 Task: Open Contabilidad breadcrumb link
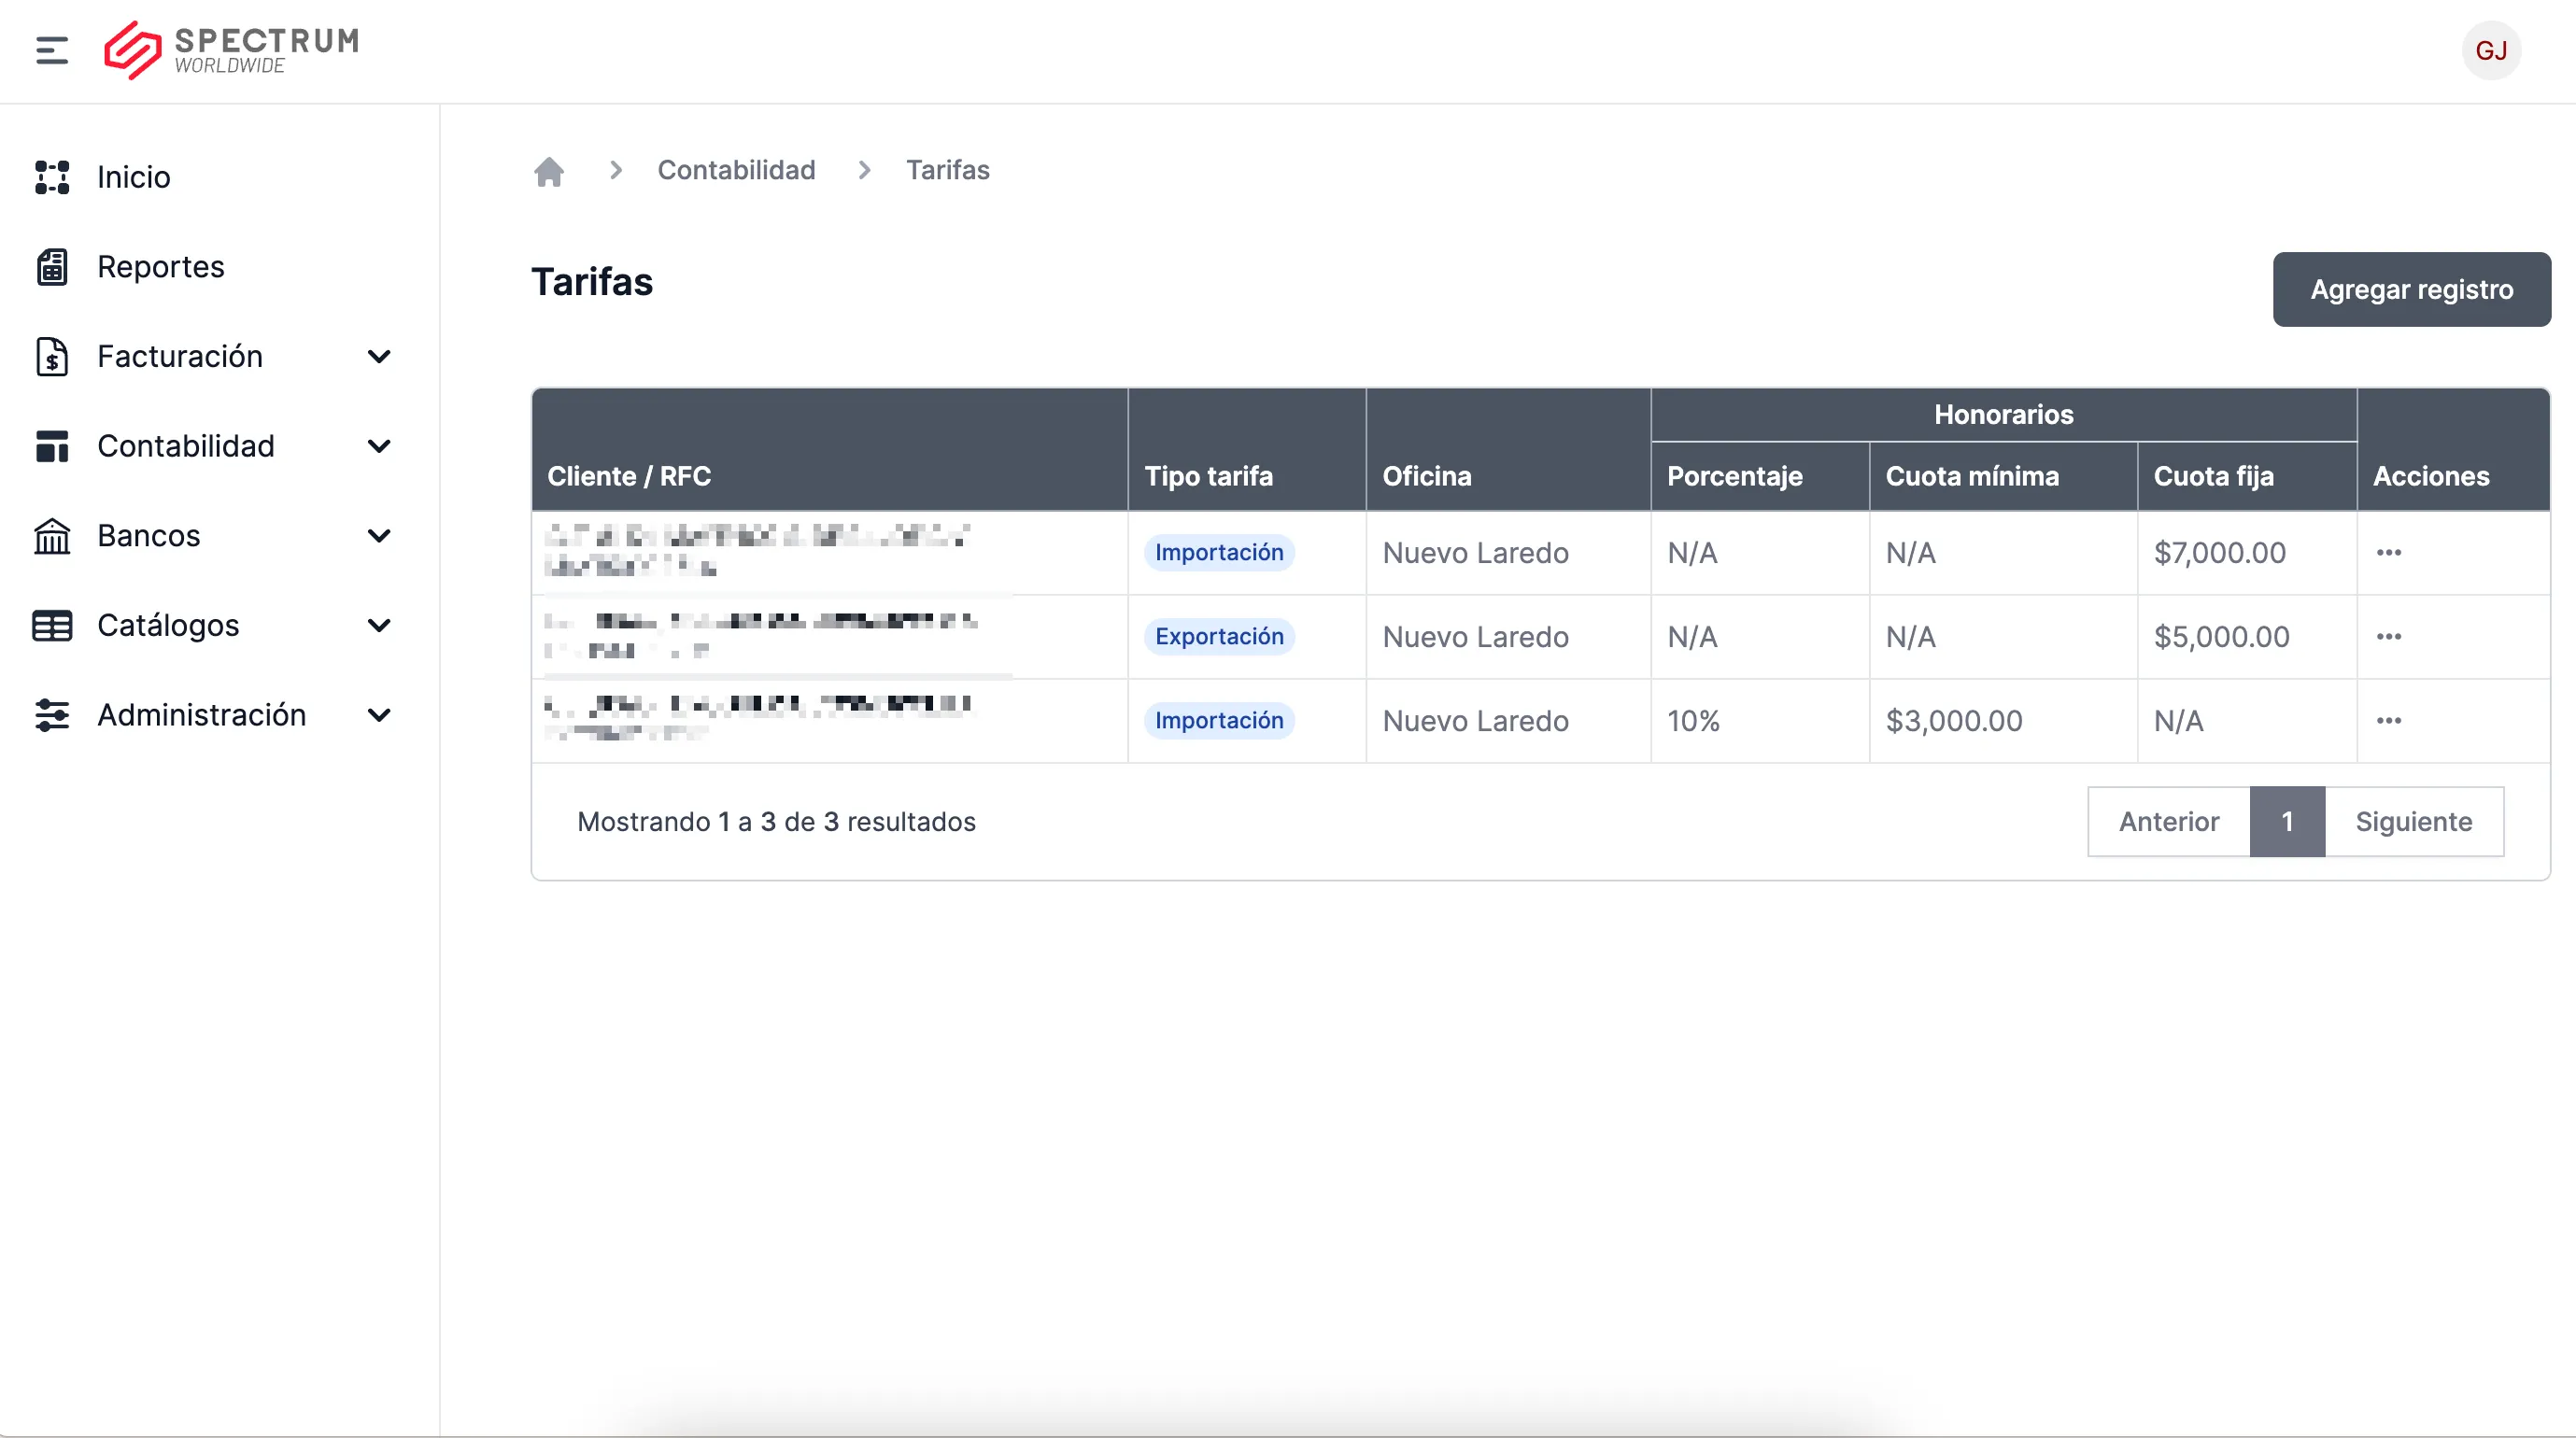[736, 170]
